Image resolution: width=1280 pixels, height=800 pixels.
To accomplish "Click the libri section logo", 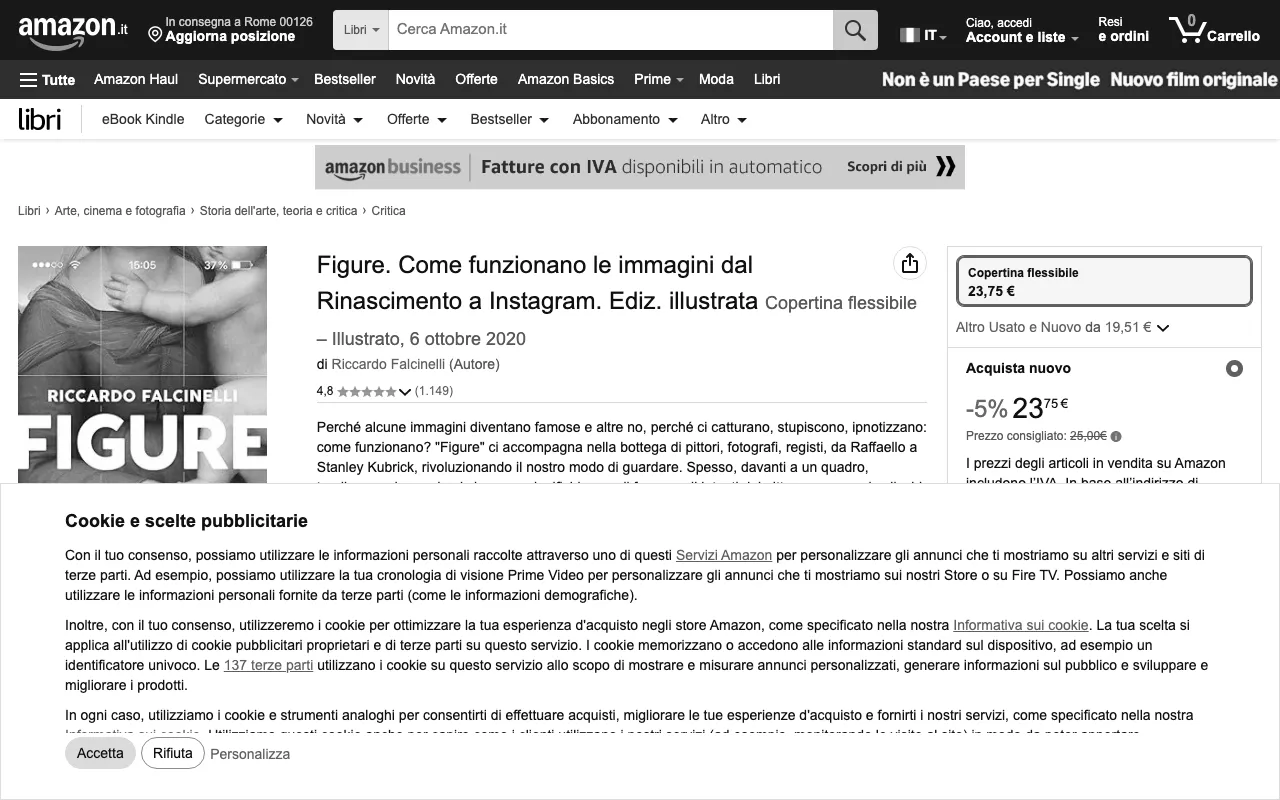I will point(40,119).
